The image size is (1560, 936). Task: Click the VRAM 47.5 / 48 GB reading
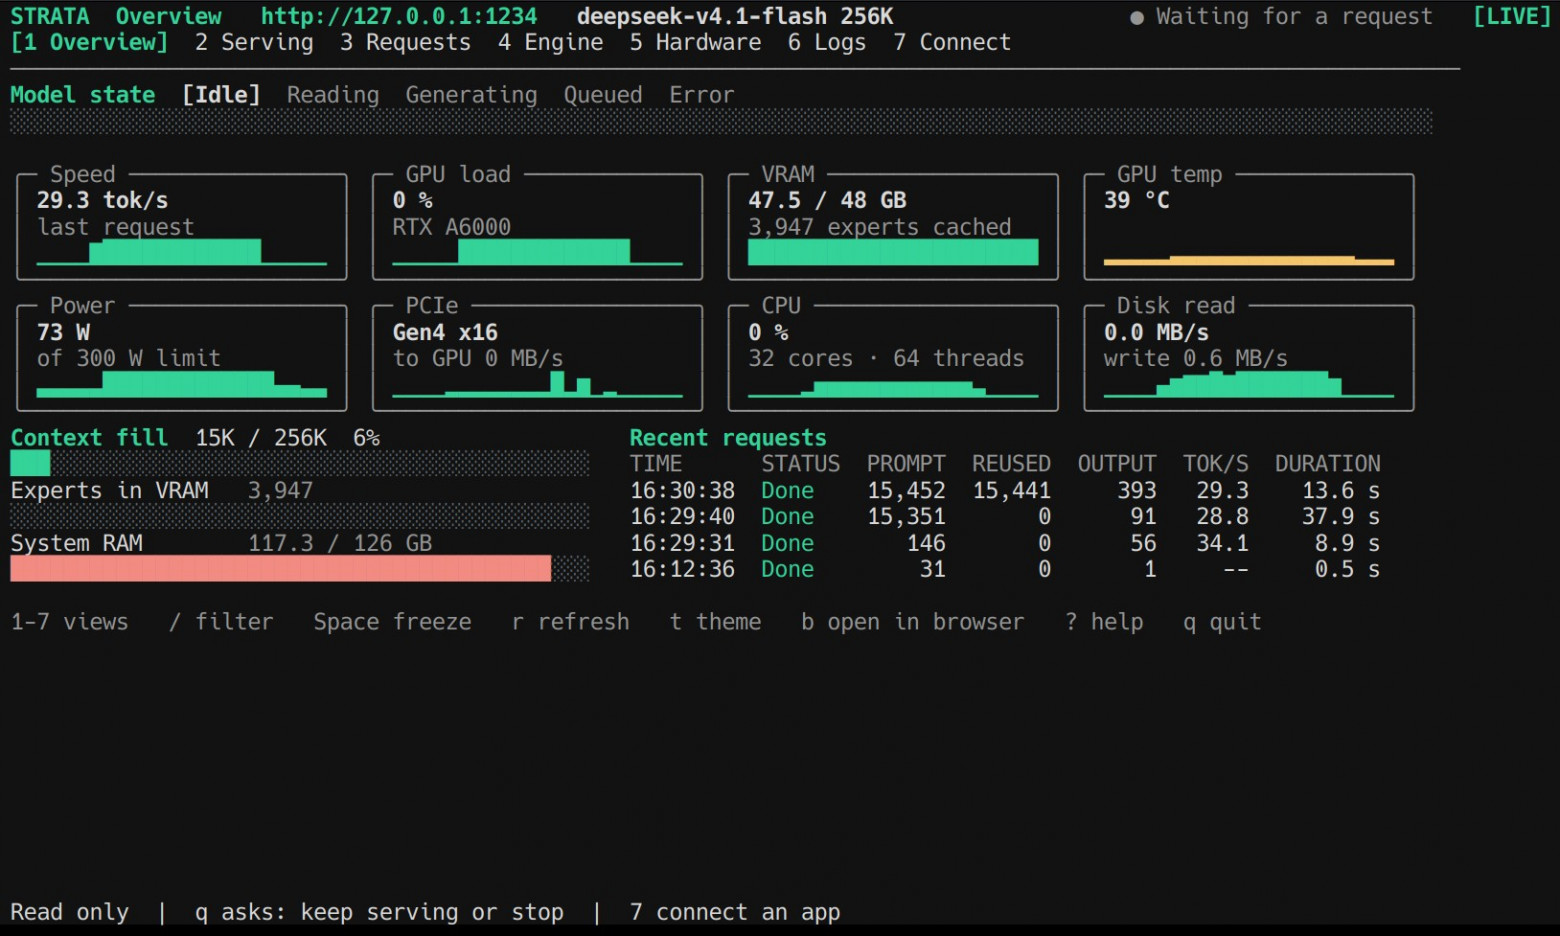828,201
